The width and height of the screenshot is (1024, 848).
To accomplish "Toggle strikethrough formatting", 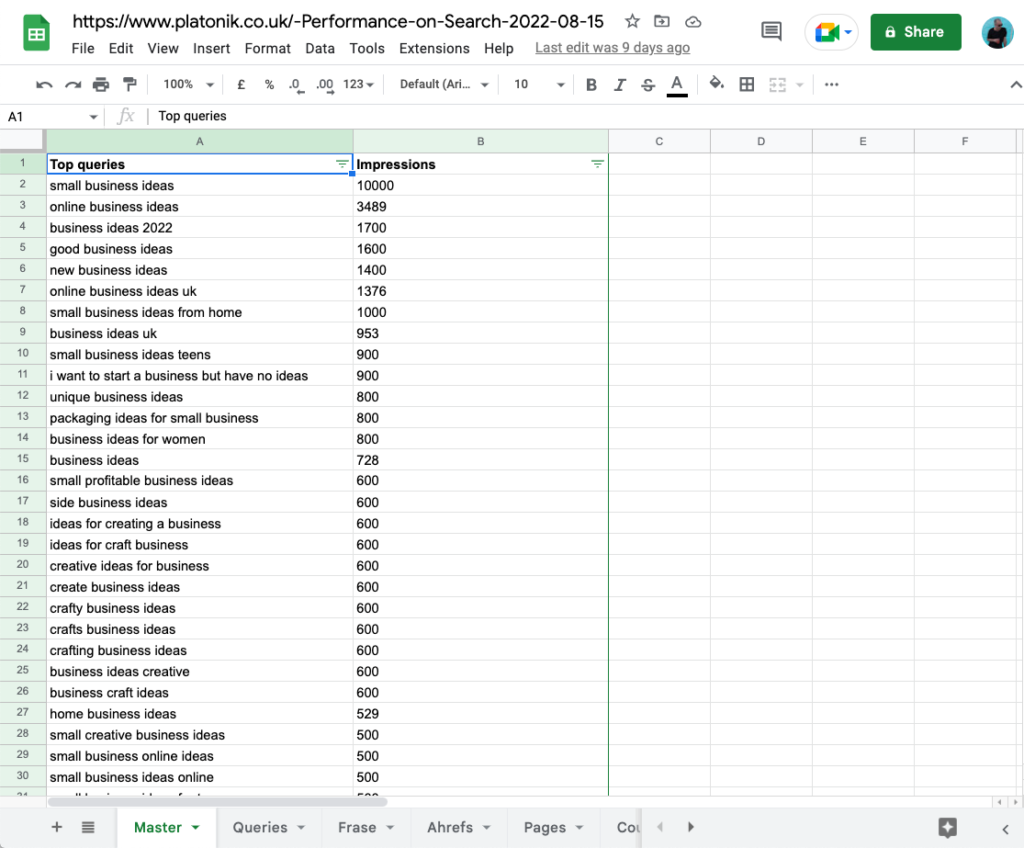I will click(x=648, y=85).
